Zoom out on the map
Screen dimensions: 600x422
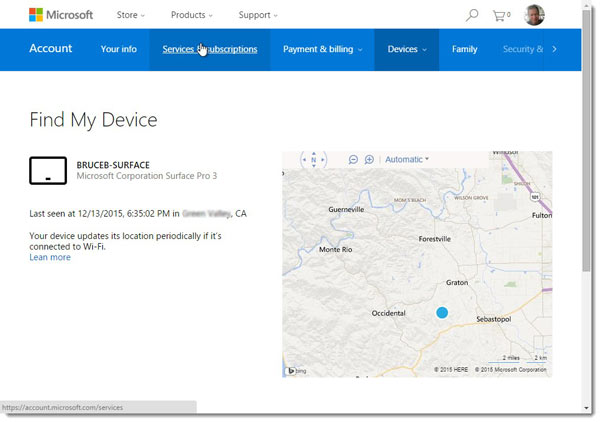(x=353, y=159)
